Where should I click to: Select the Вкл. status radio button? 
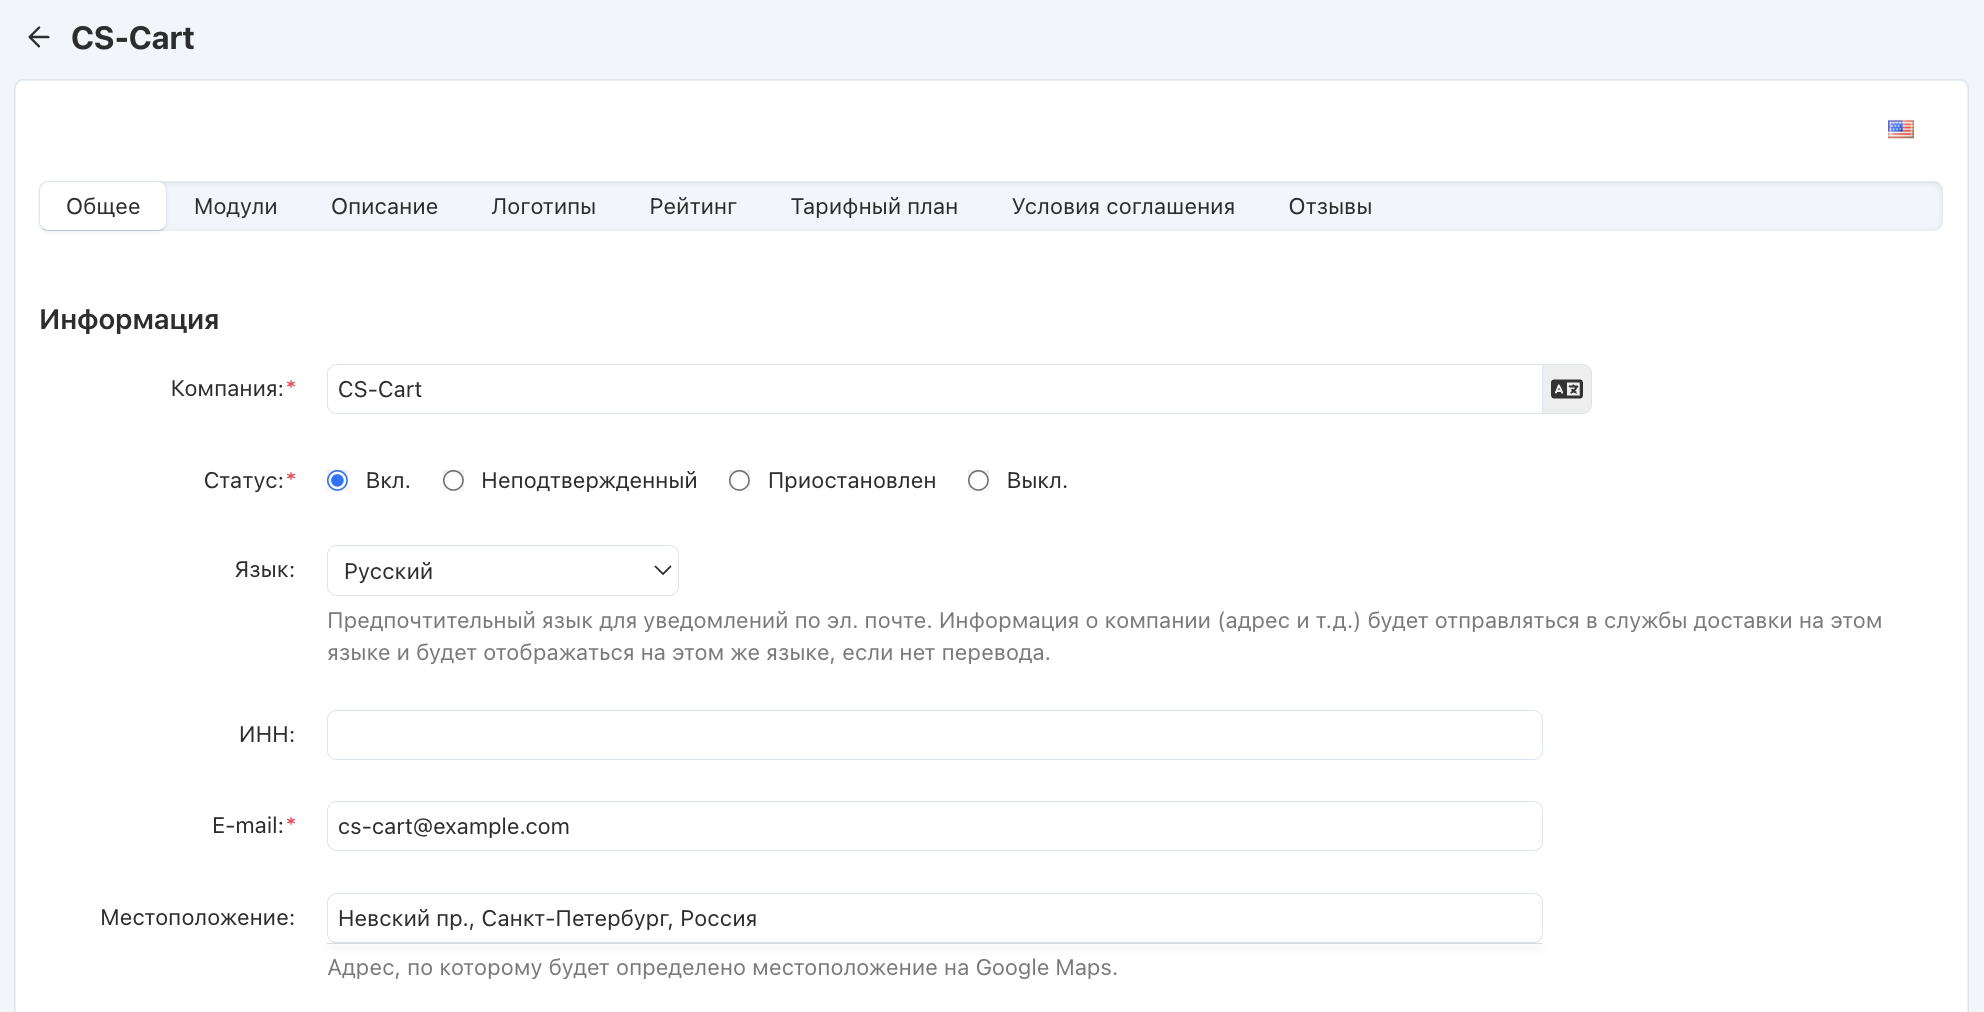338,481
